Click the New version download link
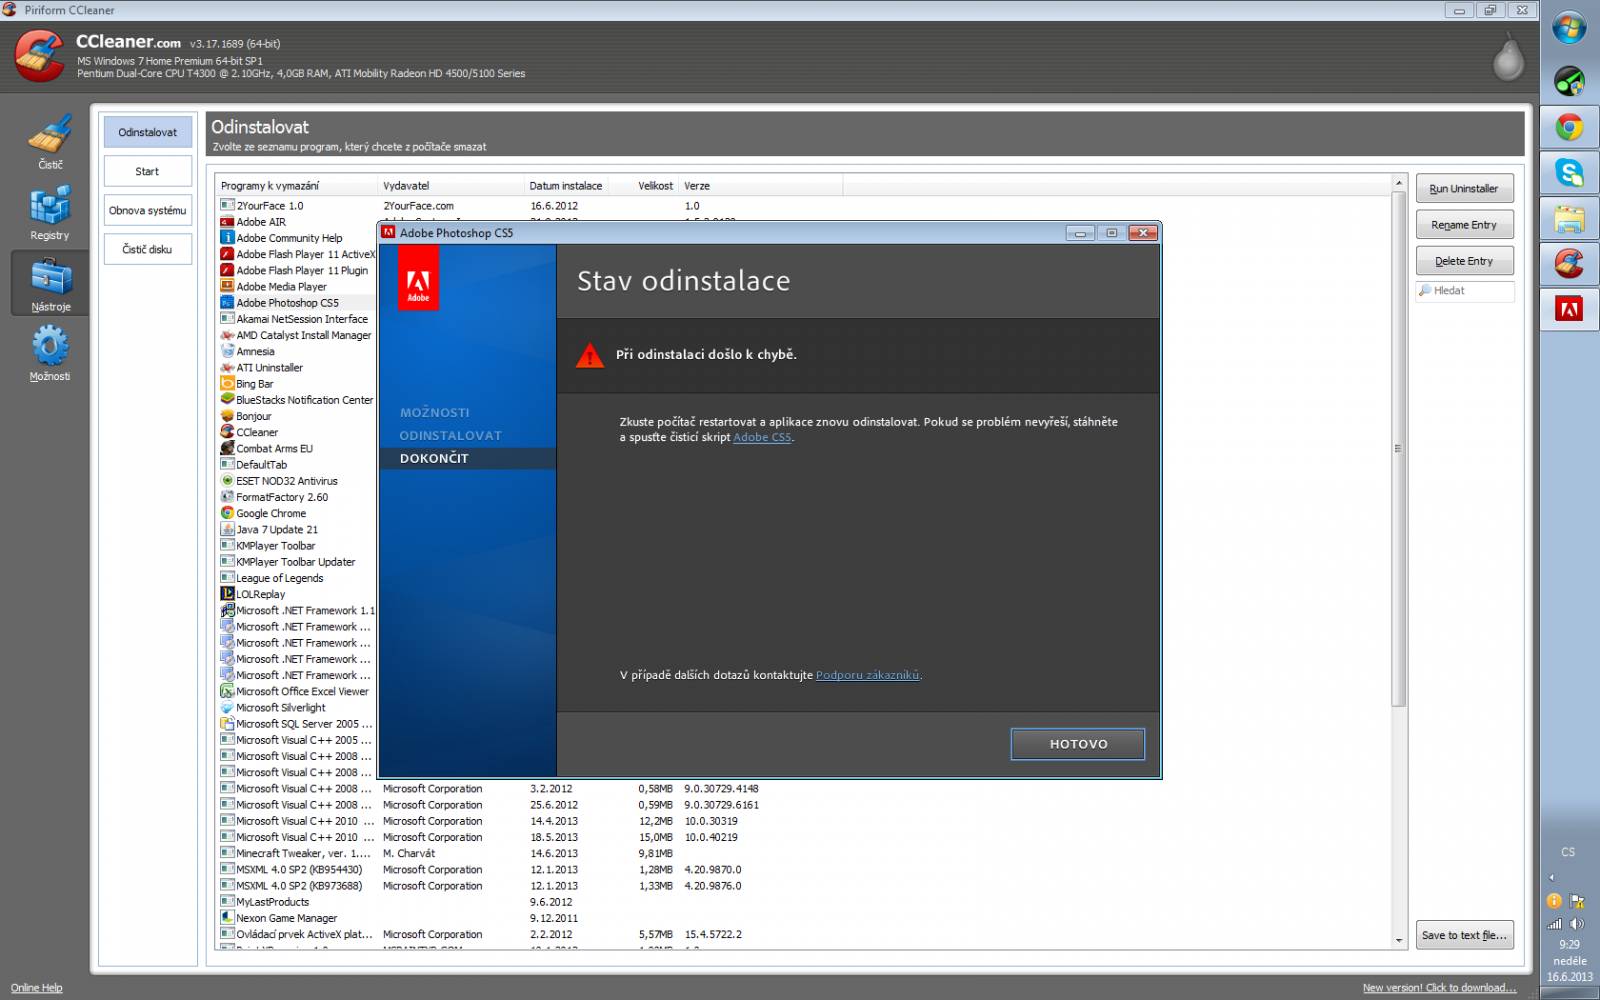 click(x=1439, y=988)
